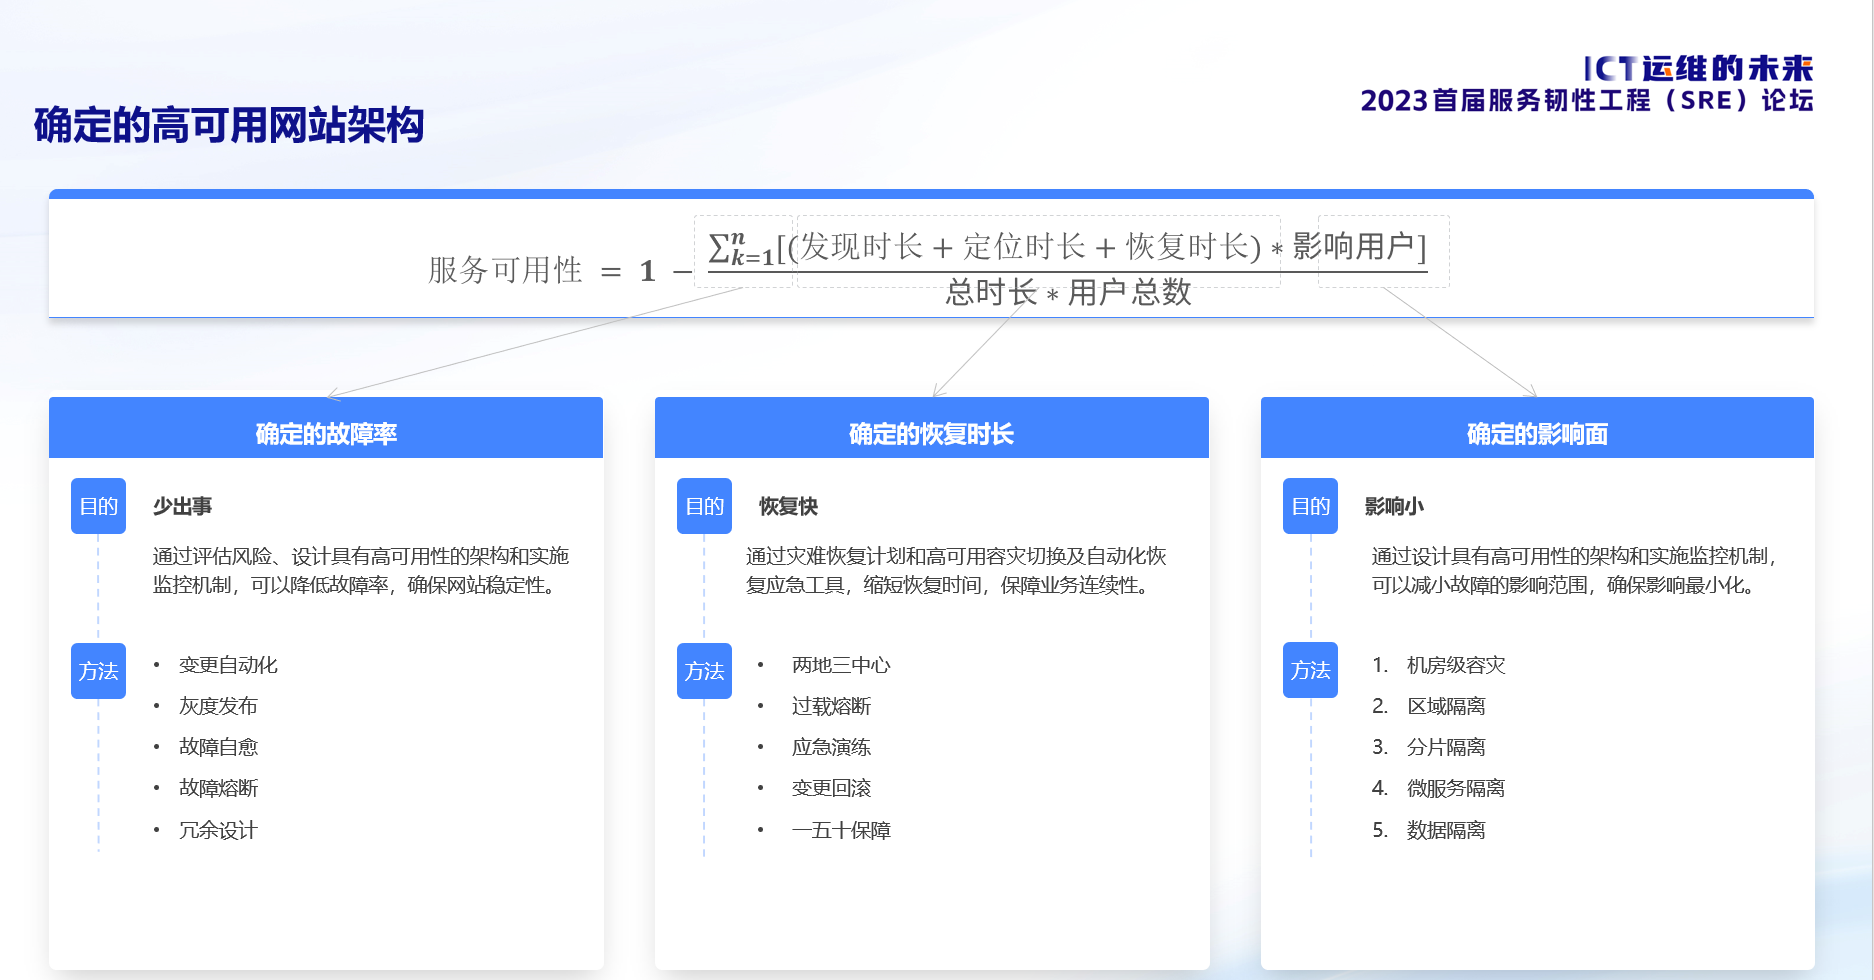The width and height of the screenshot is (1874, 980).
Task: Click list item 4. 微服务隔离
Action: 1438,788
